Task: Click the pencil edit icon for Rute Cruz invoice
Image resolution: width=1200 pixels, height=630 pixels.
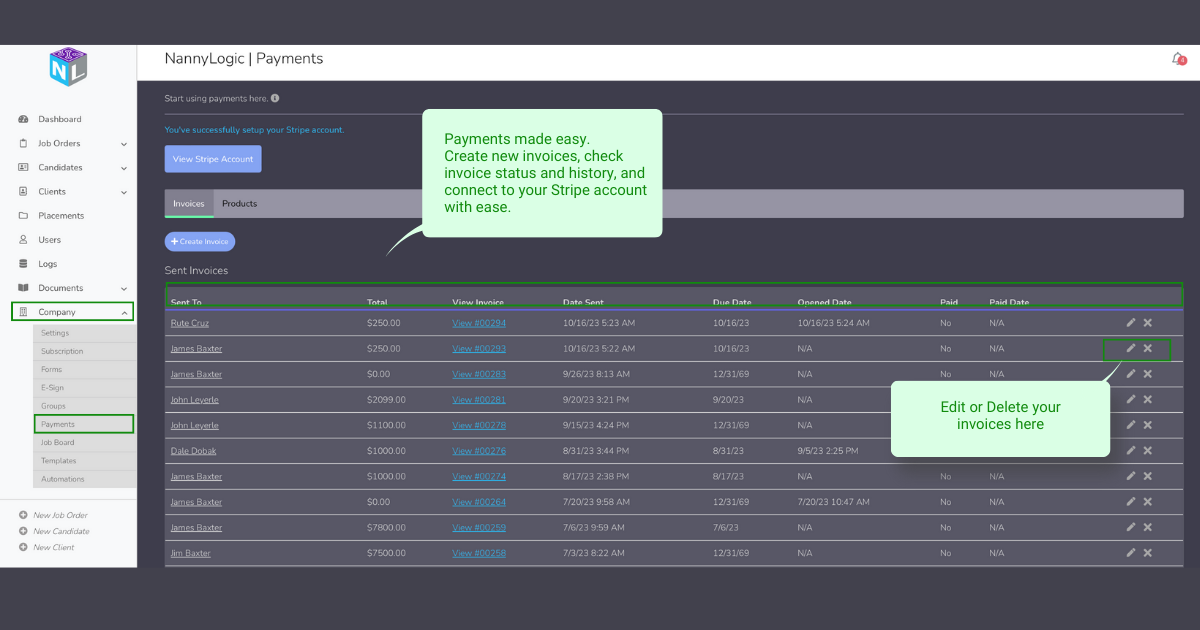Action: pos(1131,323)
